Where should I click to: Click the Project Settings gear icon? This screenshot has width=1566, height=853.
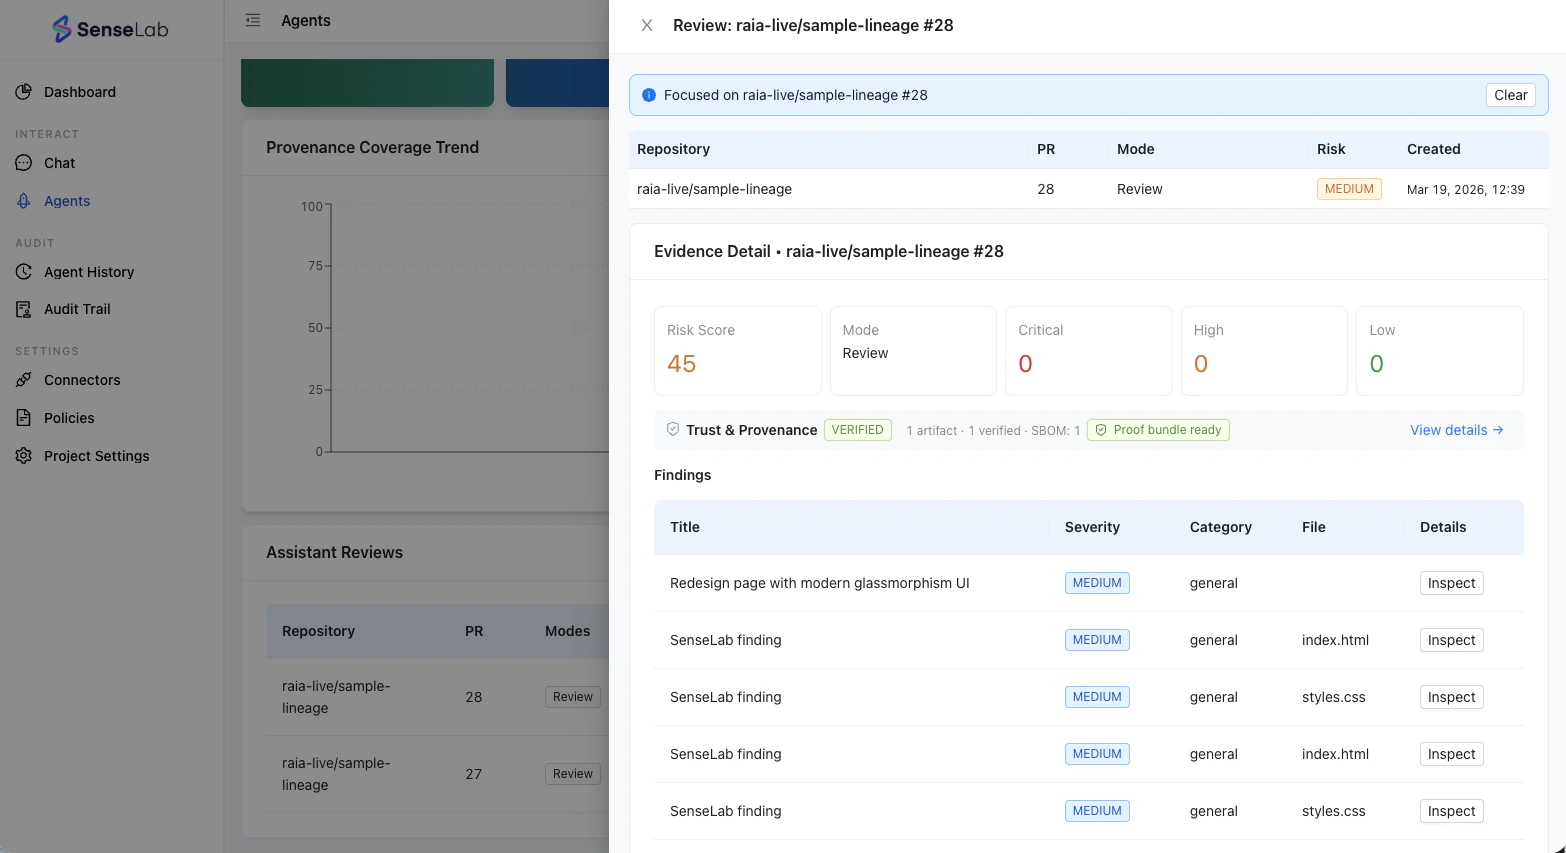pos(24,456)
